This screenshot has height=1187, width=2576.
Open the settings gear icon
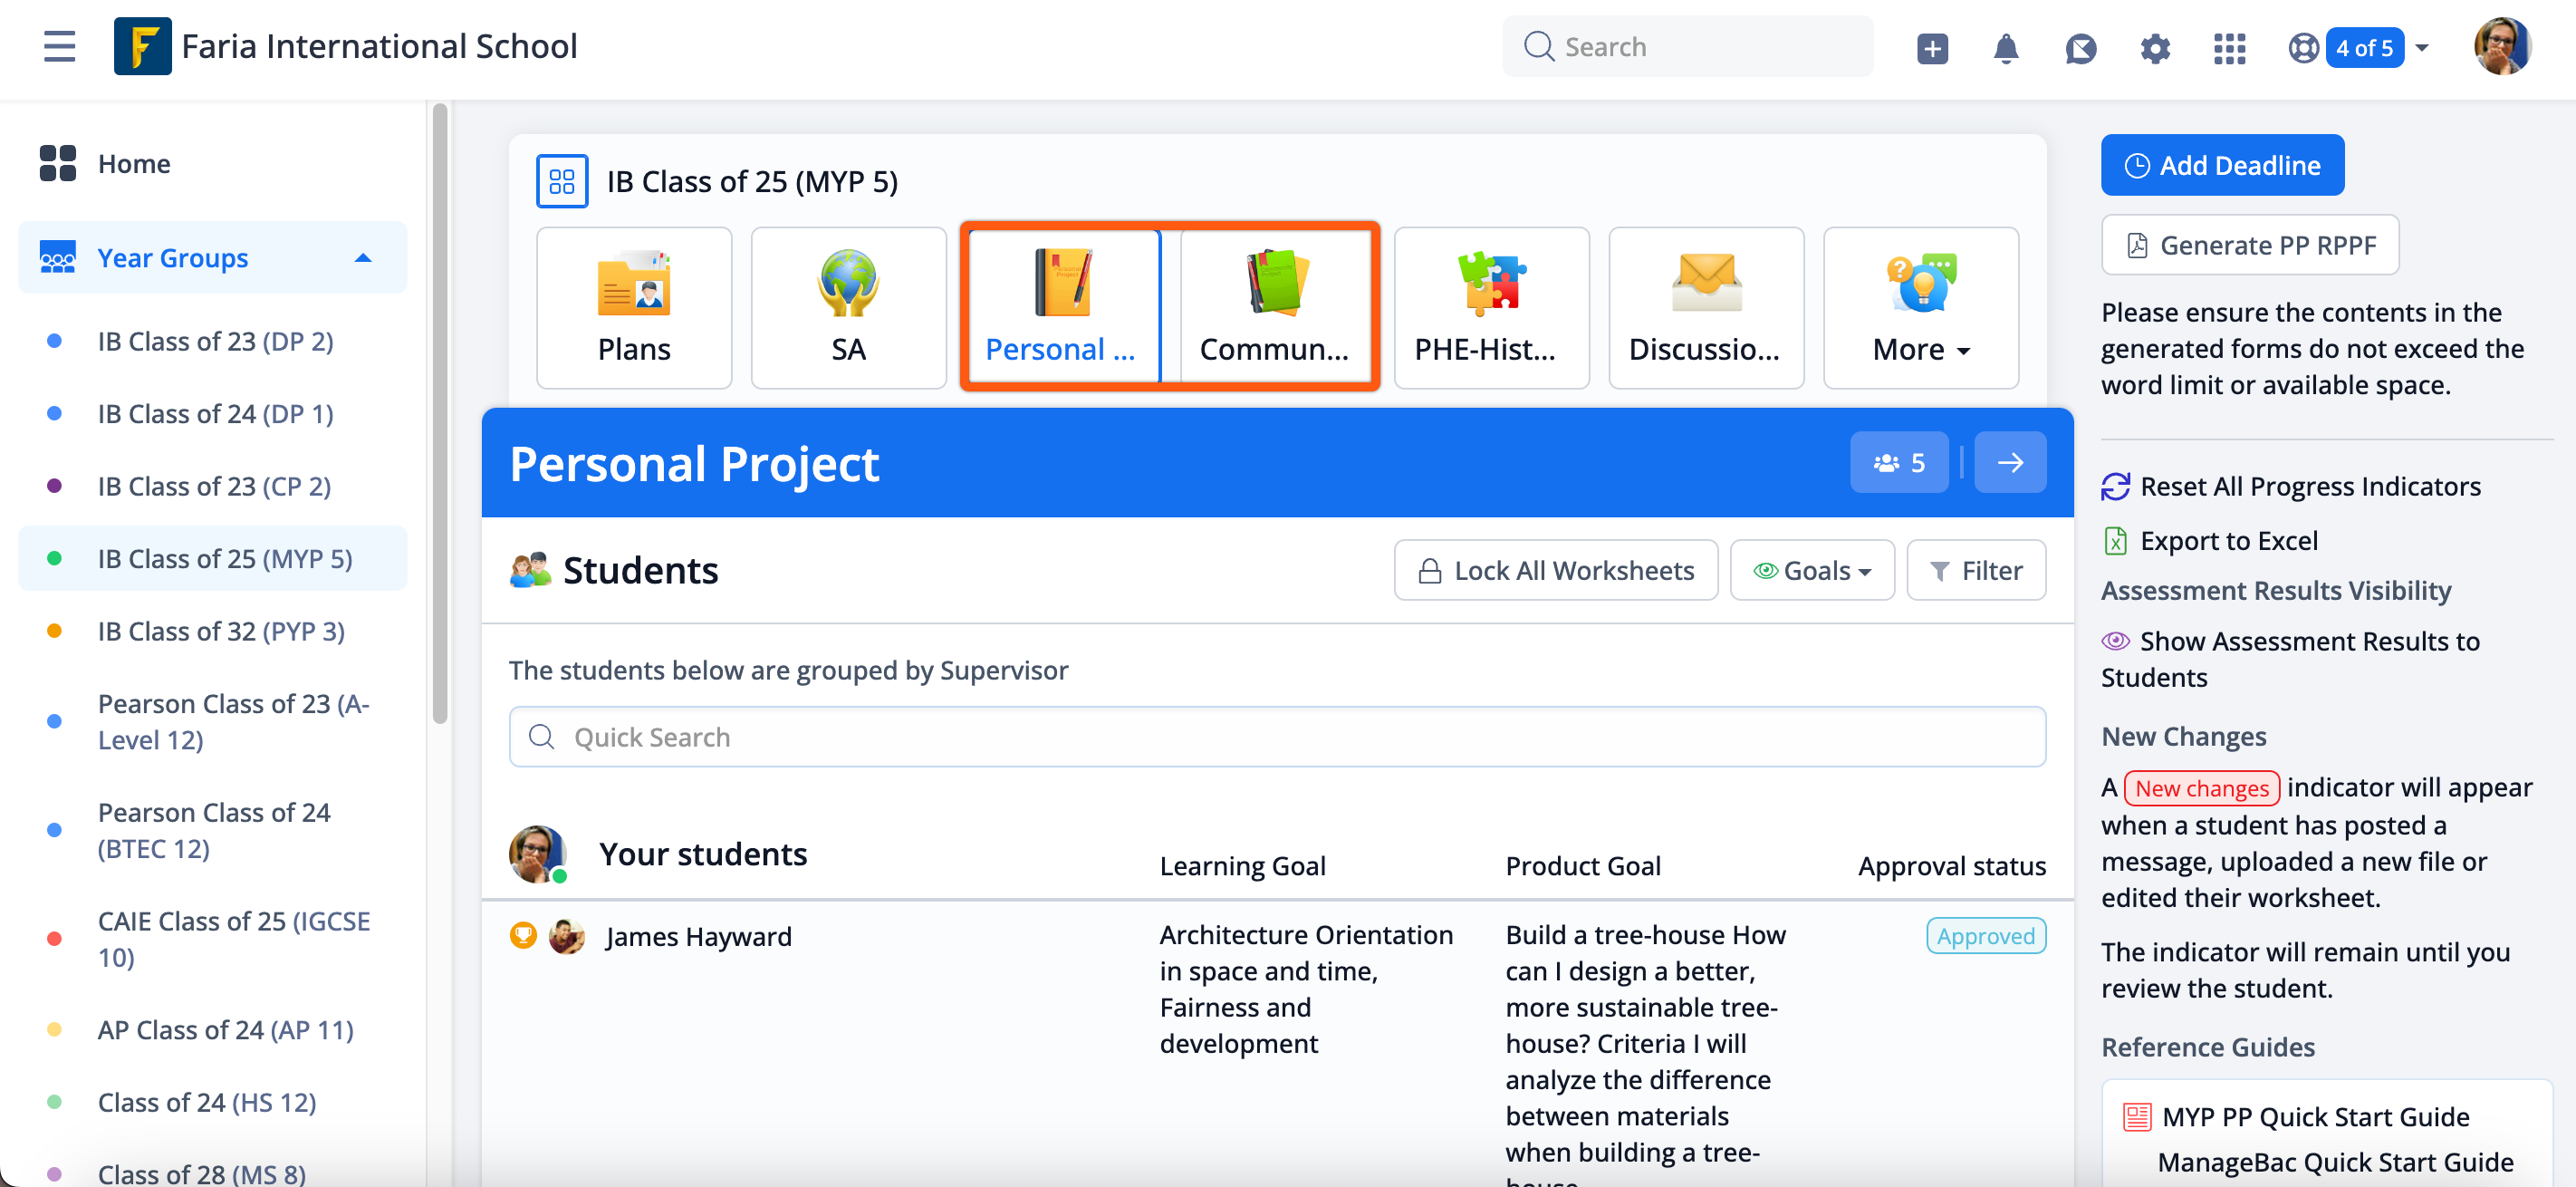2155,48
